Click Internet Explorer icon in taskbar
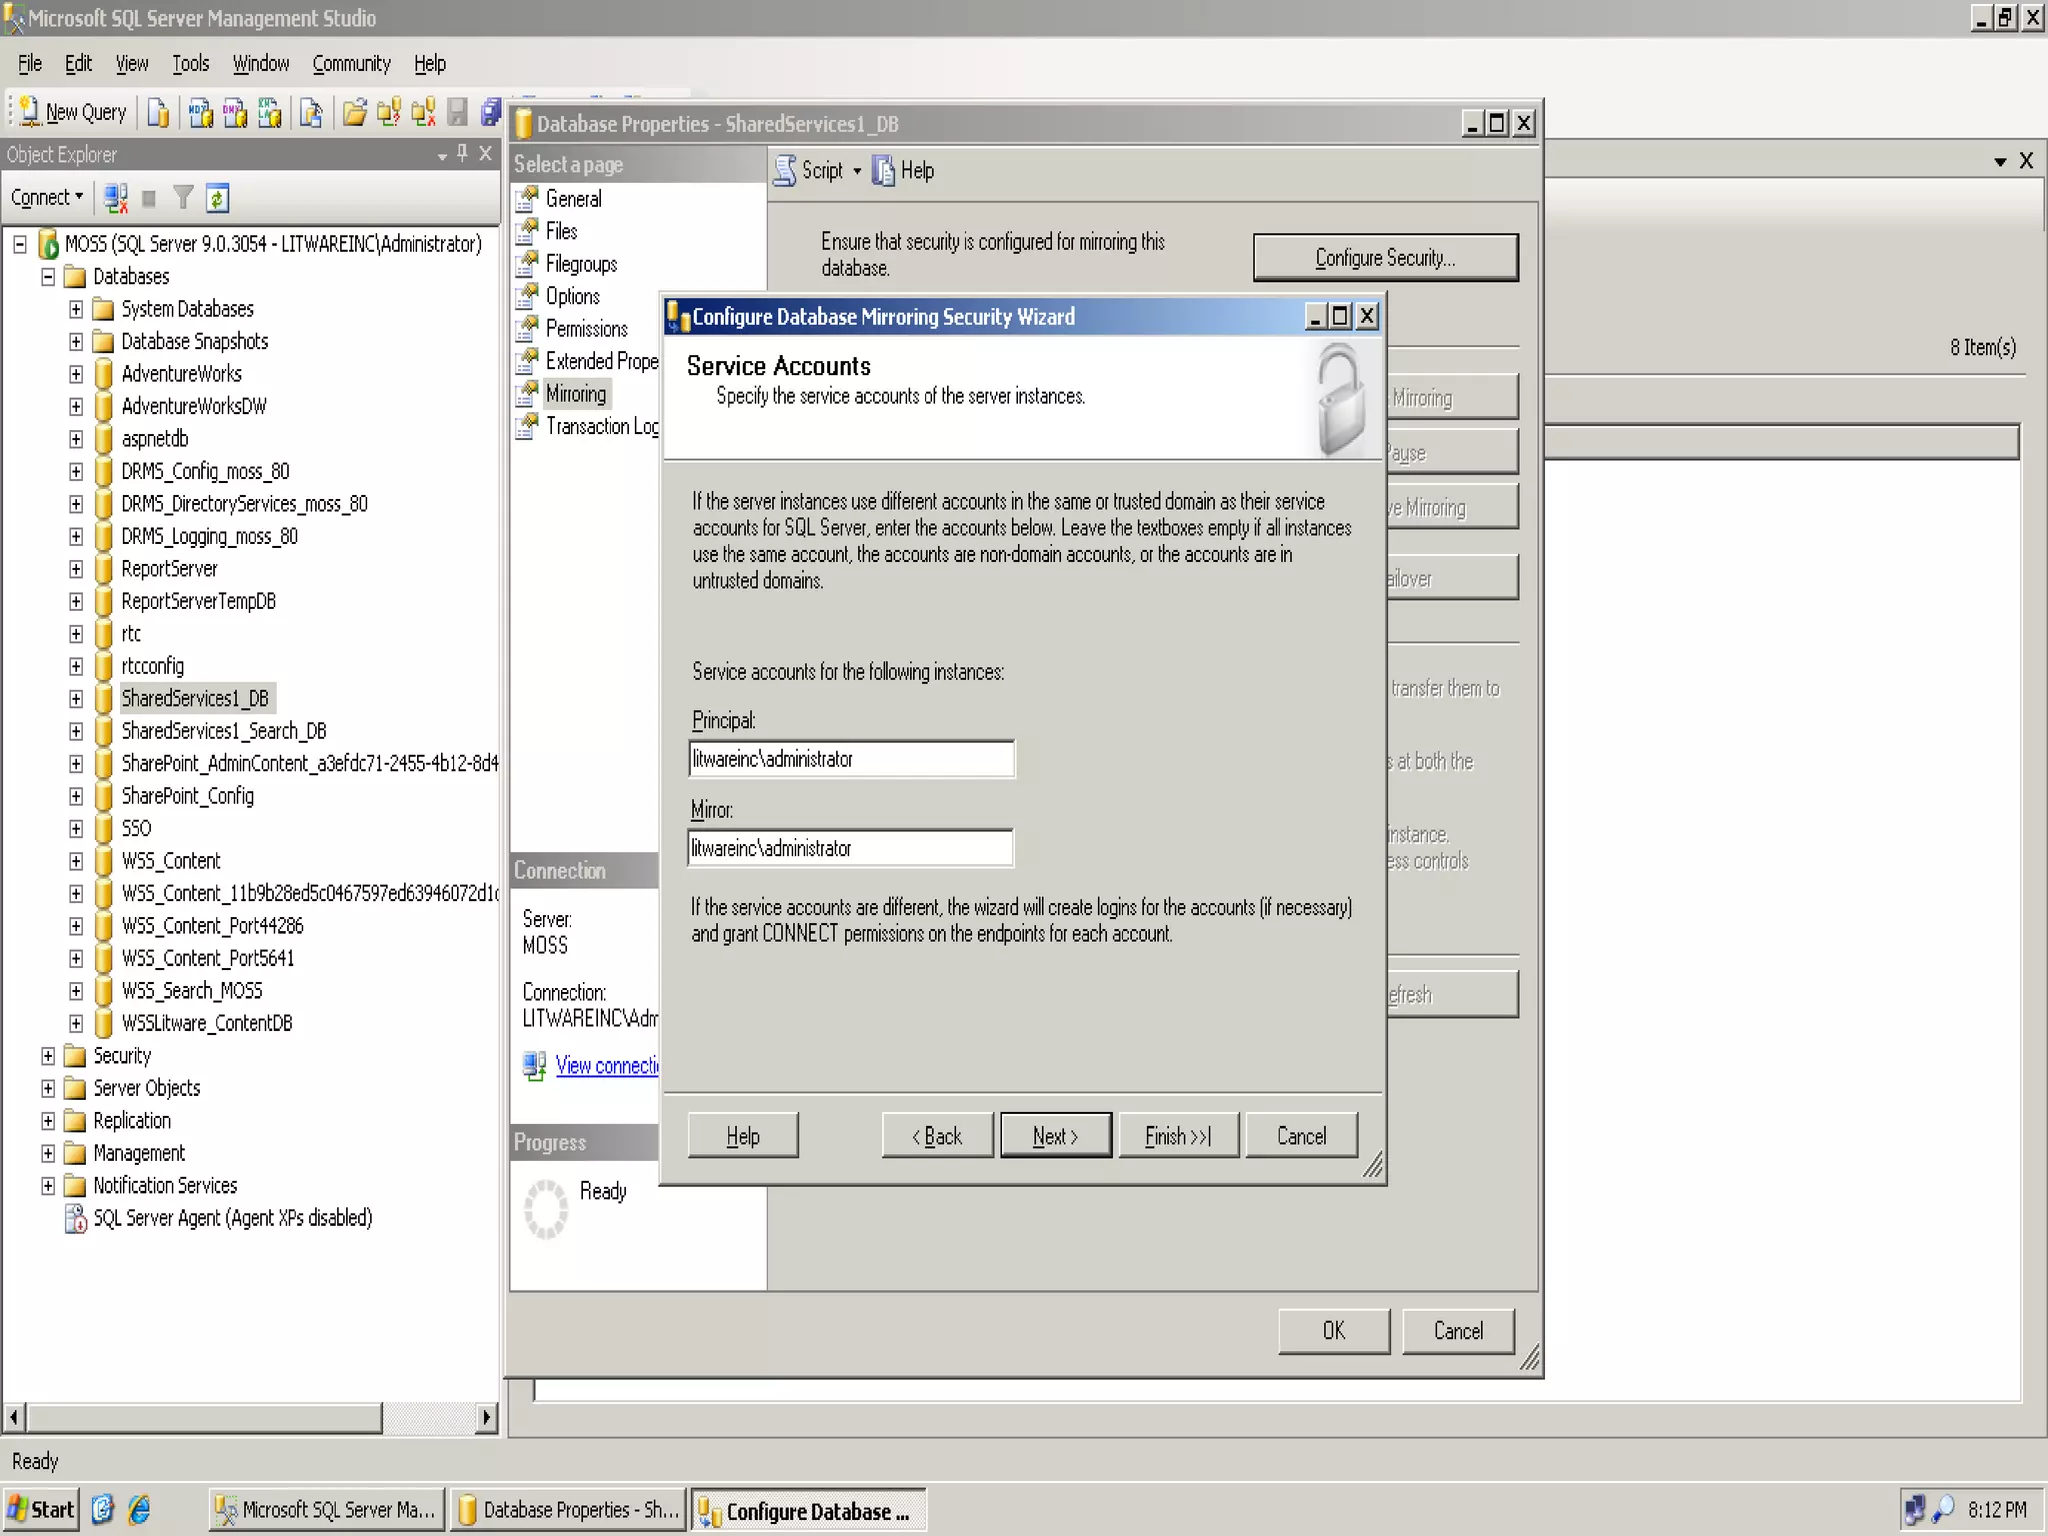Viewport: 2048px width, 1536px height. coord(139,1509)
